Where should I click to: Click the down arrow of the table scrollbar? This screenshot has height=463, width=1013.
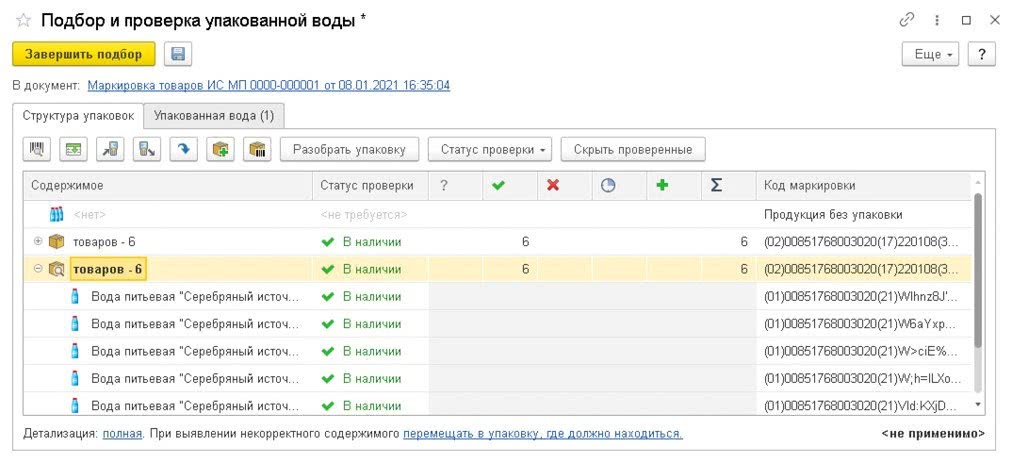click(978, 405)
